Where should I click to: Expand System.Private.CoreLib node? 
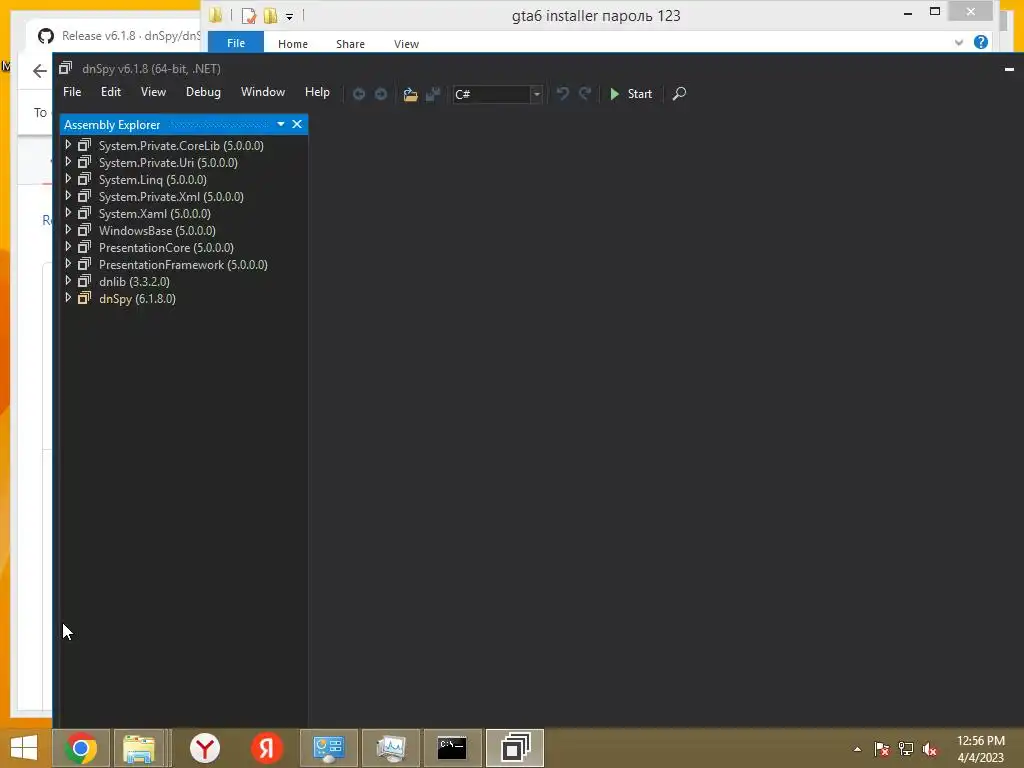[x=68, y=145]
